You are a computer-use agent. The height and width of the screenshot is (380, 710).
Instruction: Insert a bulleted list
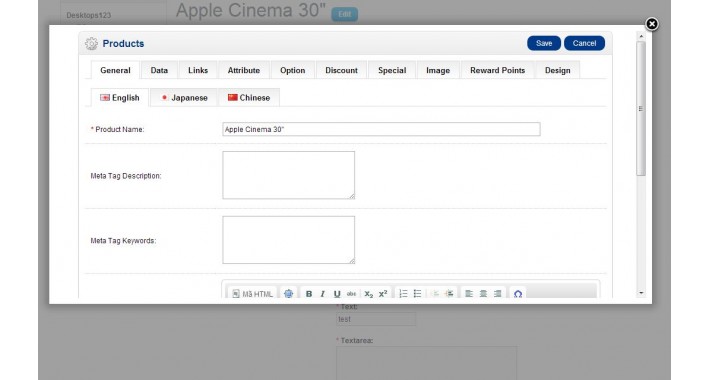417,293
